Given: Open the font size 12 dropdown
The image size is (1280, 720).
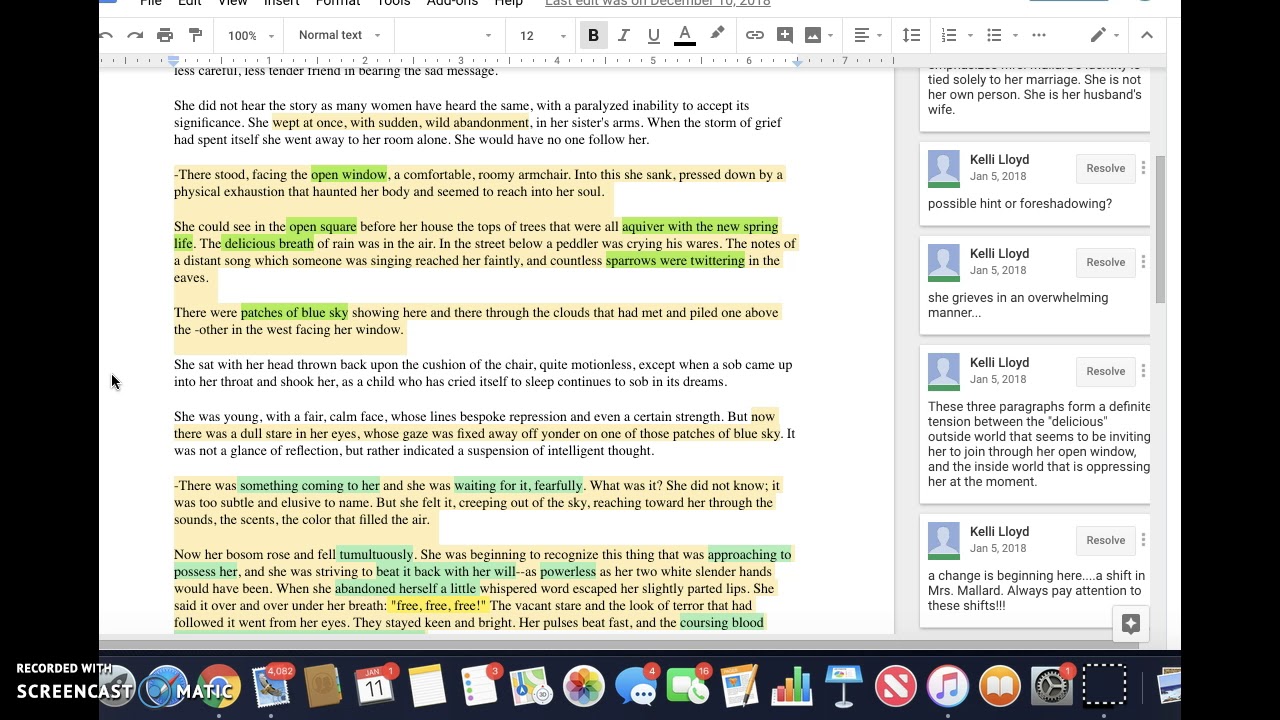Looking at the screenshot, I should [541, 35].
